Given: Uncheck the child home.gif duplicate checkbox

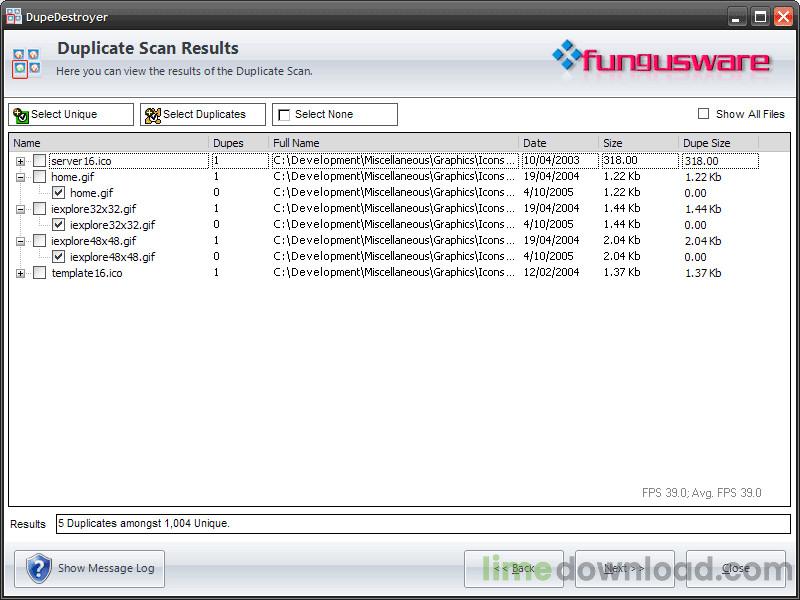Looking at the screenshot, I should [x=59, y=193].
